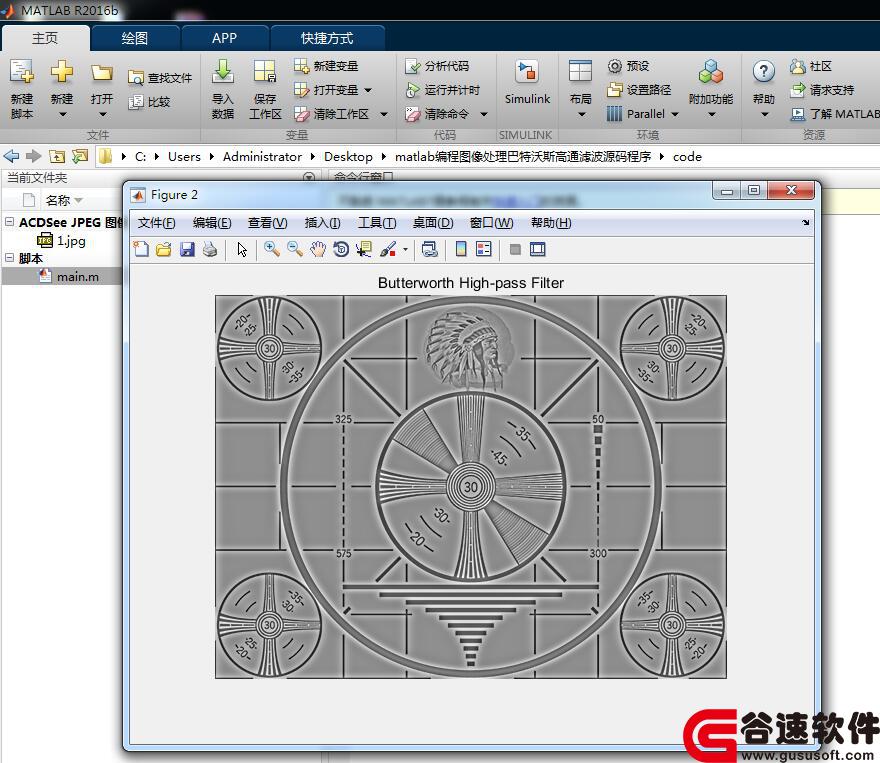This screenshot has width=880, height=763.
Task: Click the Run and Time (运行并计时) icon
Action: tap(412, 90)
